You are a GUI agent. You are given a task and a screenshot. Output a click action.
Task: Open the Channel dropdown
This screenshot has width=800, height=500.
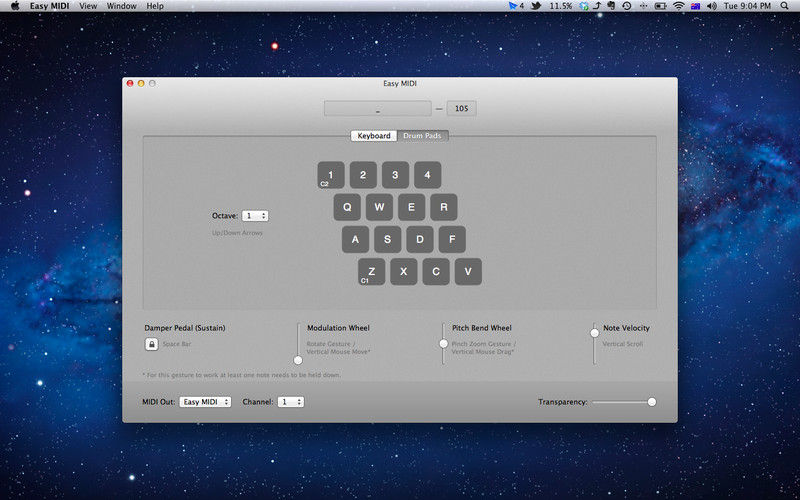(290, 402)
